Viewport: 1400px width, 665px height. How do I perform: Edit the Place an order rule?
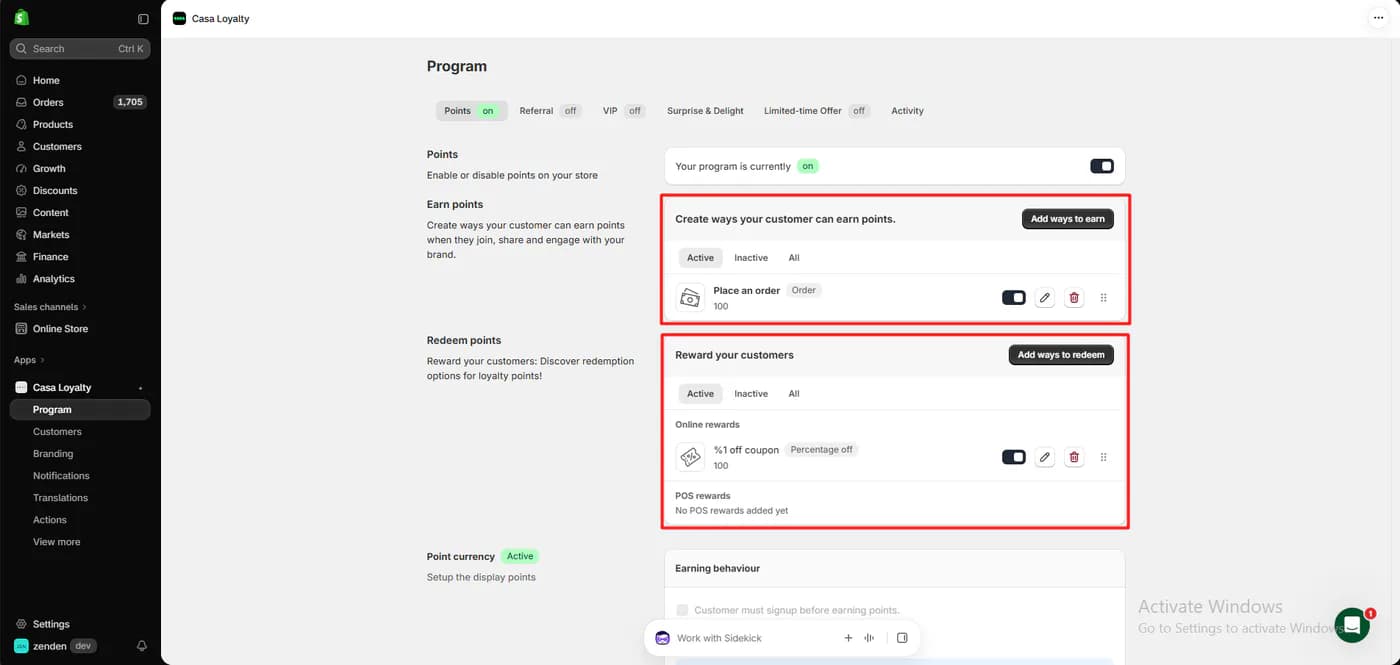1044,297
